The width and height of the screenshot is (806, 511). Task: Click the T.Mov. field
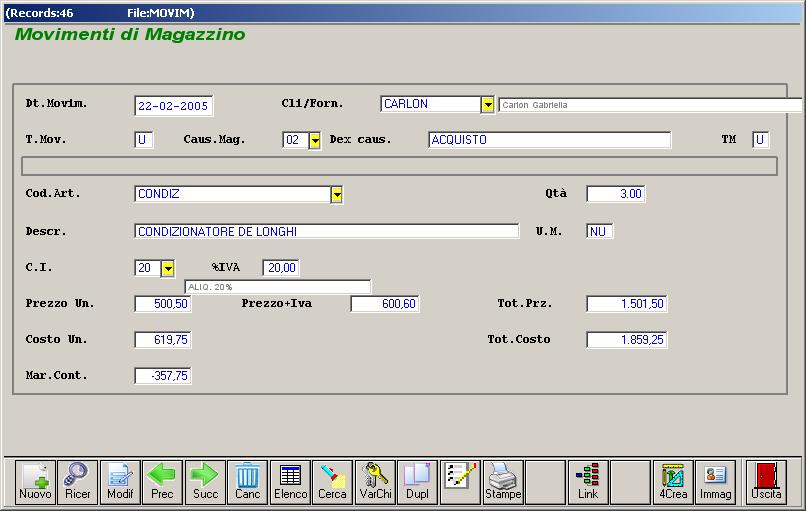143,140
